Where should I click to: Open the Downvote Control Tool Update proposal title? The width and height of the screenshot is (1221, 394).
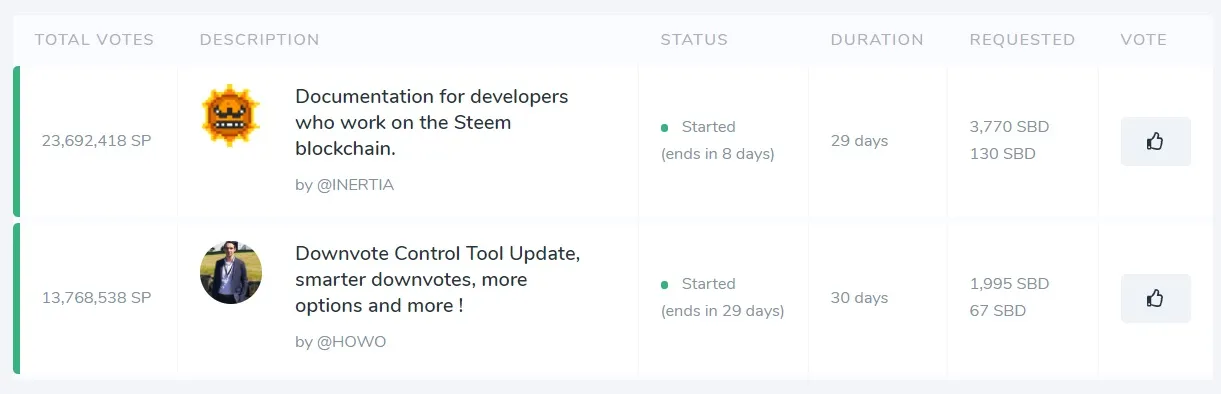tap(438, 280)
